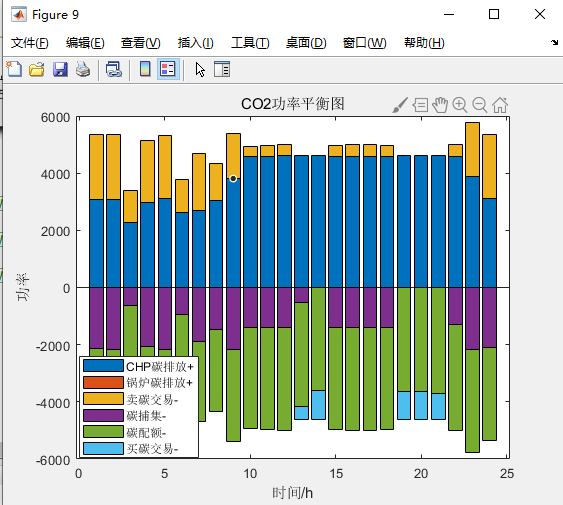The width and height of the screenshot is (563, 505).
Task: Save the figure with the floppy disk icon
Action: pos(60,69)
